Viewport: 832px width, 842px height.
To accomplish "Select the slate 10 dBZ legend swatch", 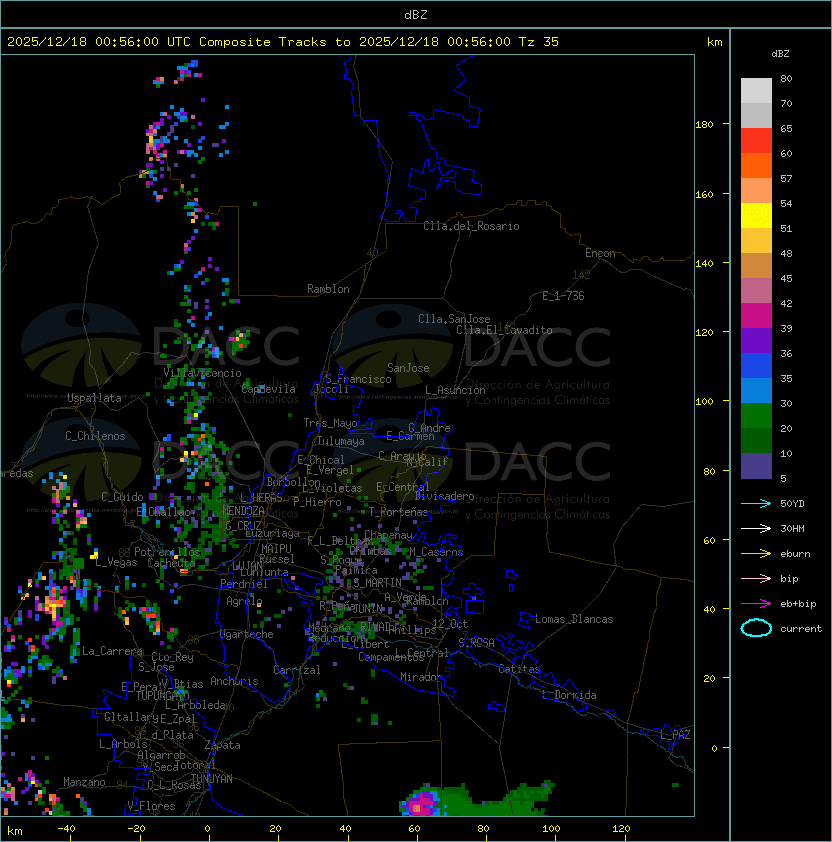I will point(756,465).
